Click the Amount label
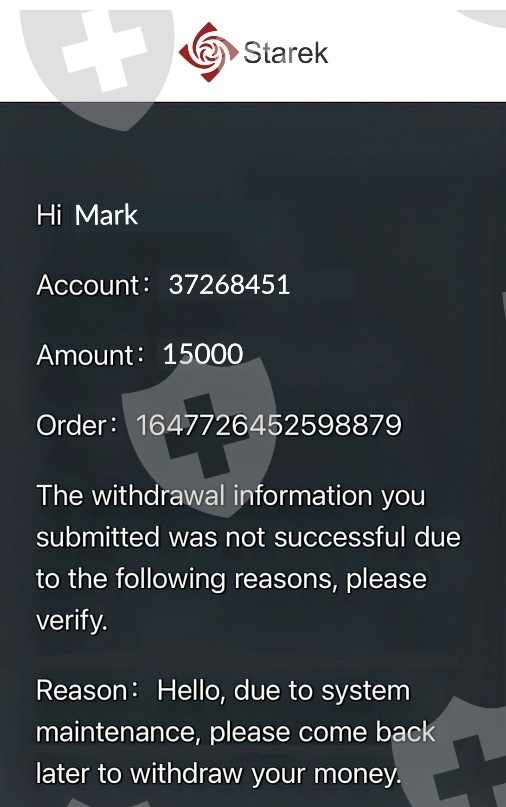The height and width of the screenshot is (807, 506). [85, 355]
